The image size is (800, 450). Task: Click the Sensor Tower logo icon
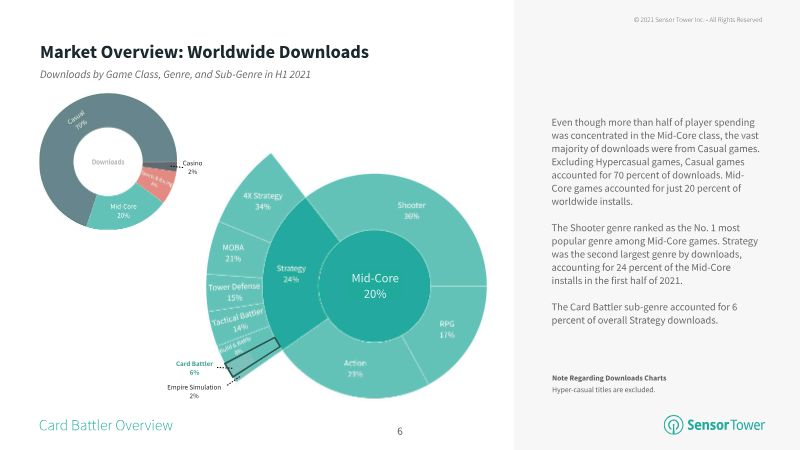tap(673, 424)
